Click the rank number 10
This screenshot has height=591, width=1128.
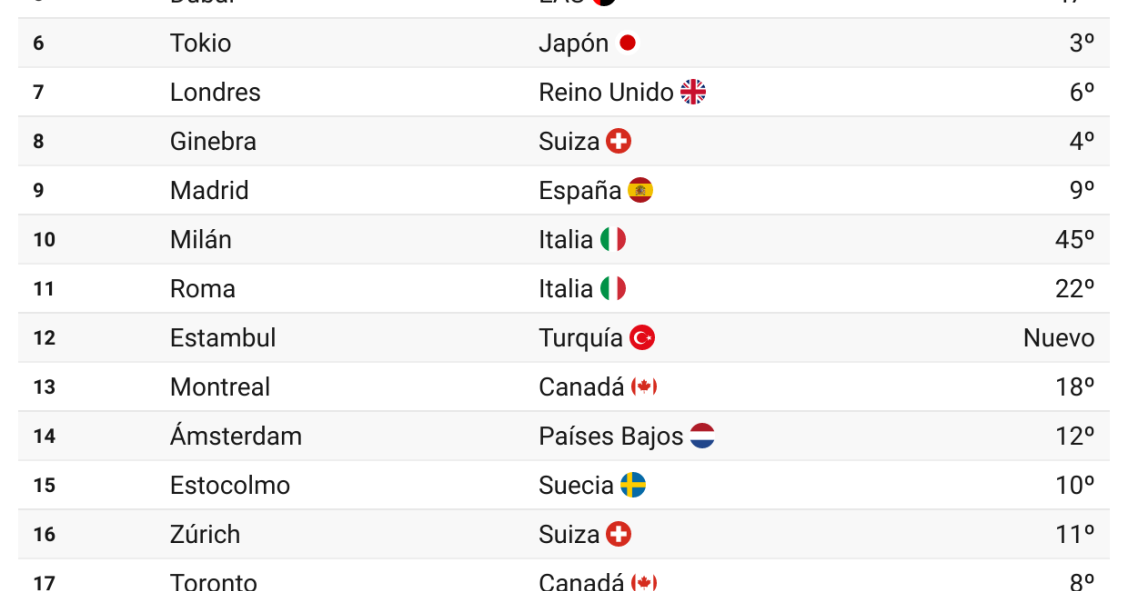[x=44, y=239]
